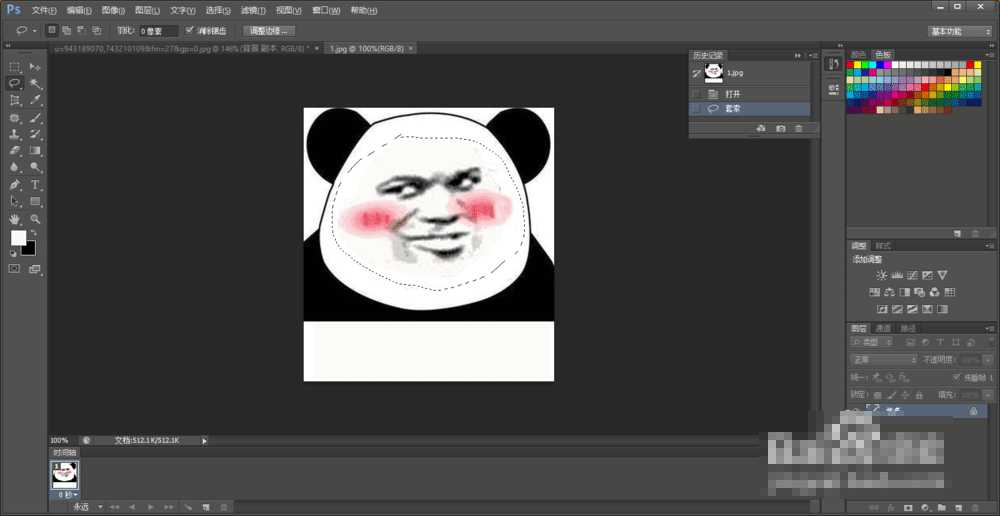Open the layer blend mode dropdown 正常
1000x516 pixels.
(883, 359)
